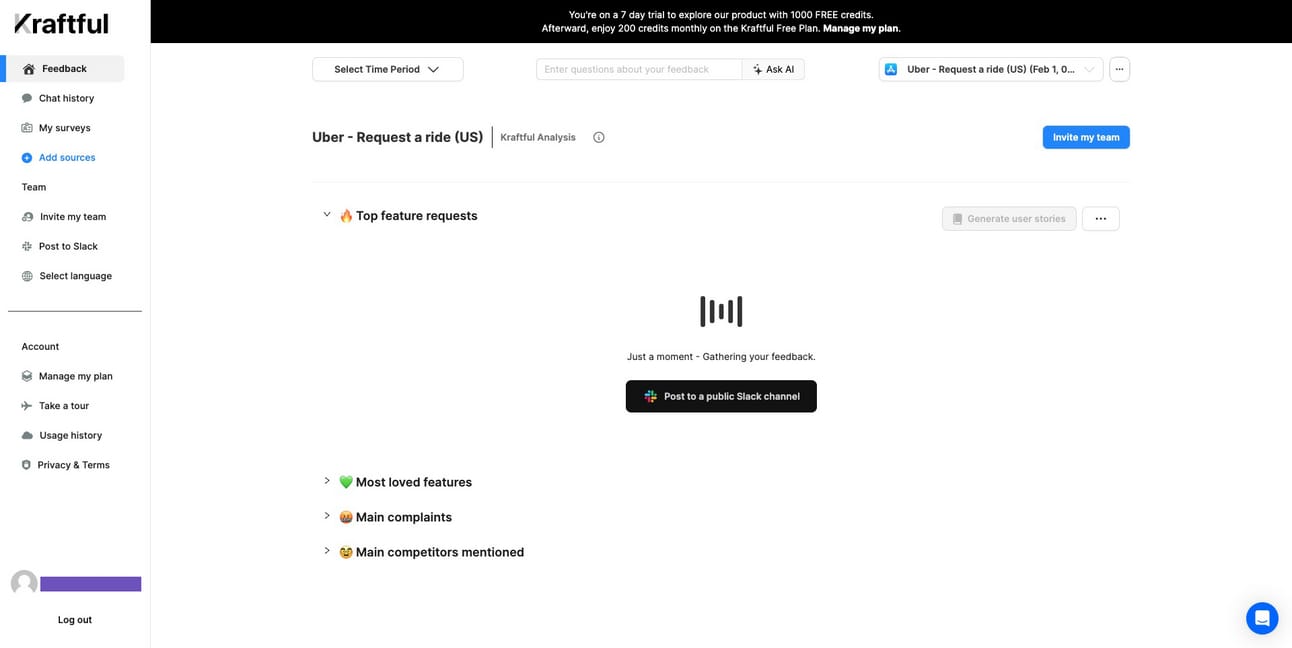The height and width of the screenshot is (648, 1292).
Task: Click the Privacy & Terms shield icon
Action: (26, 465)
